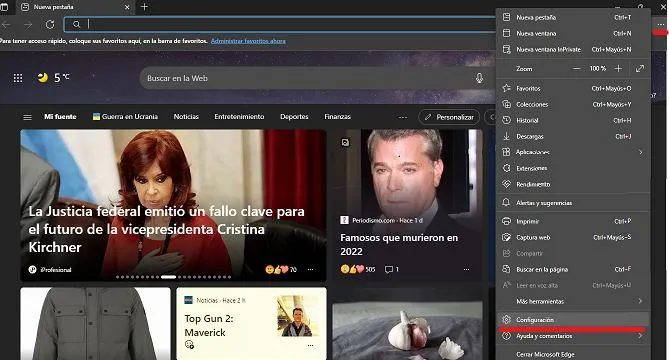
Task: Select the Noticias feed tab
Action: click(186, 116)
